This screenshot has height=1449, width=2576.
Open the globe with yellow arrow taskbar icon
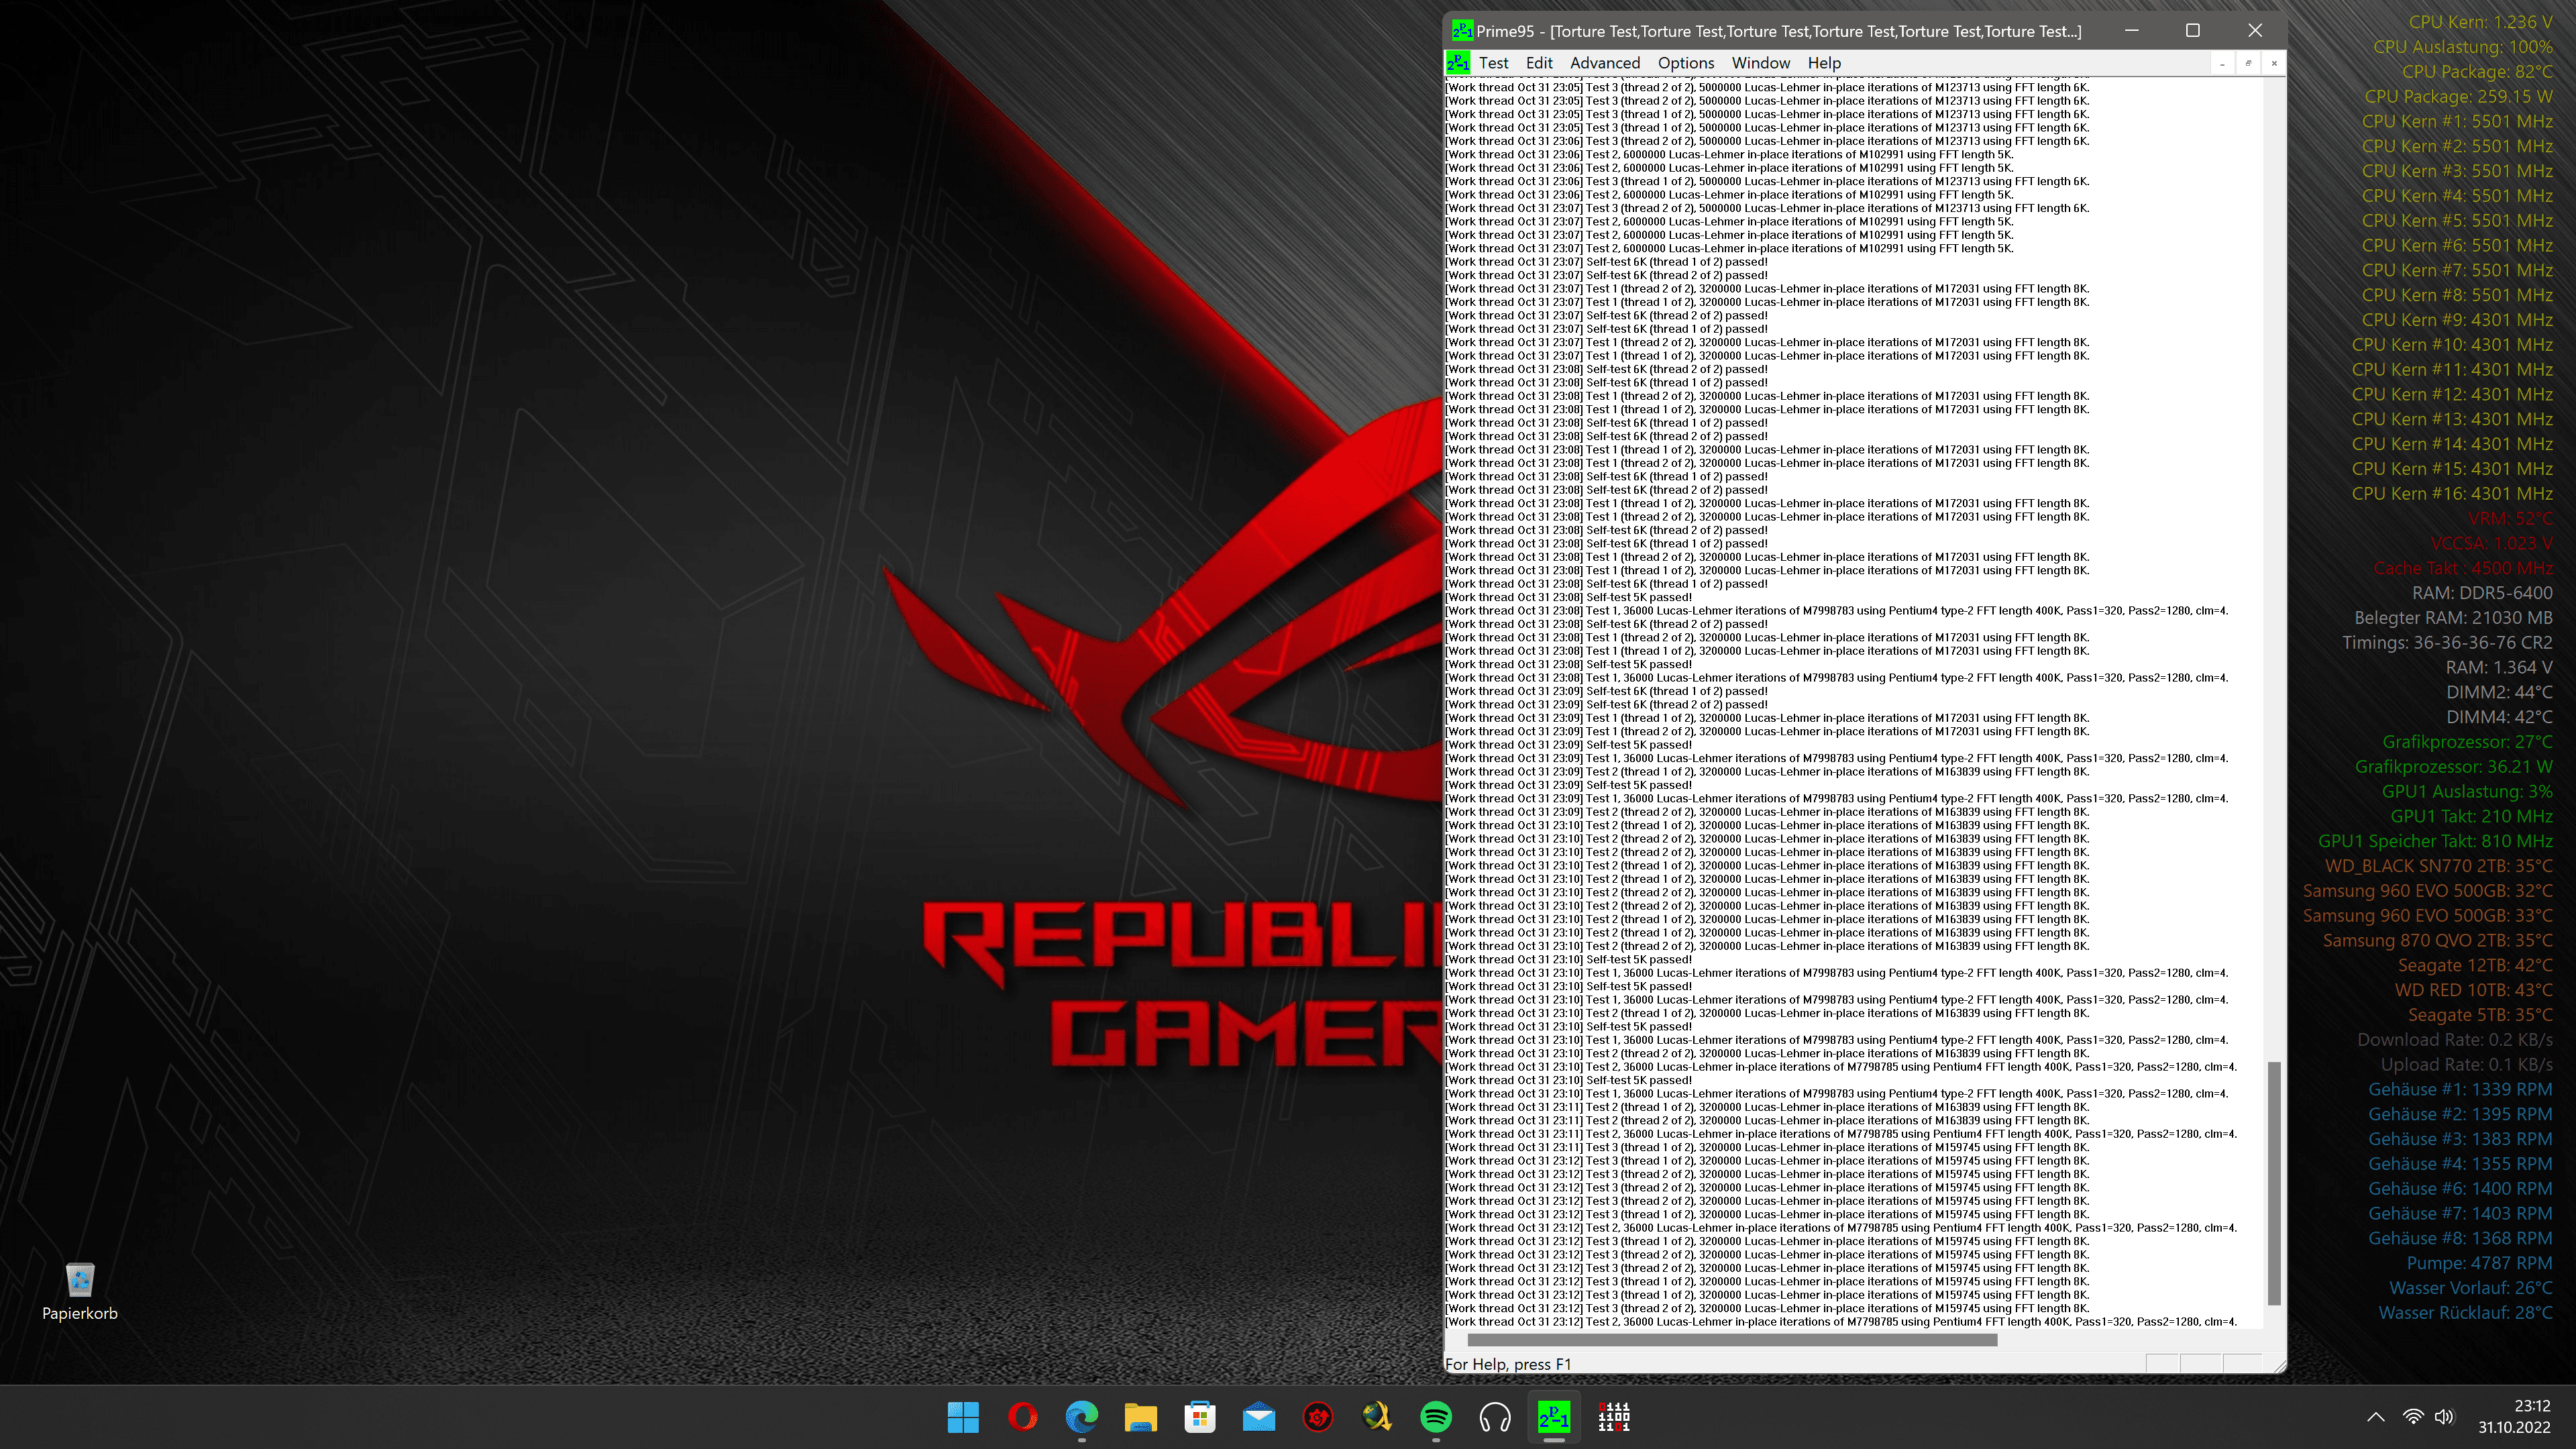pyautogui.click(x=1377, y=1417)
